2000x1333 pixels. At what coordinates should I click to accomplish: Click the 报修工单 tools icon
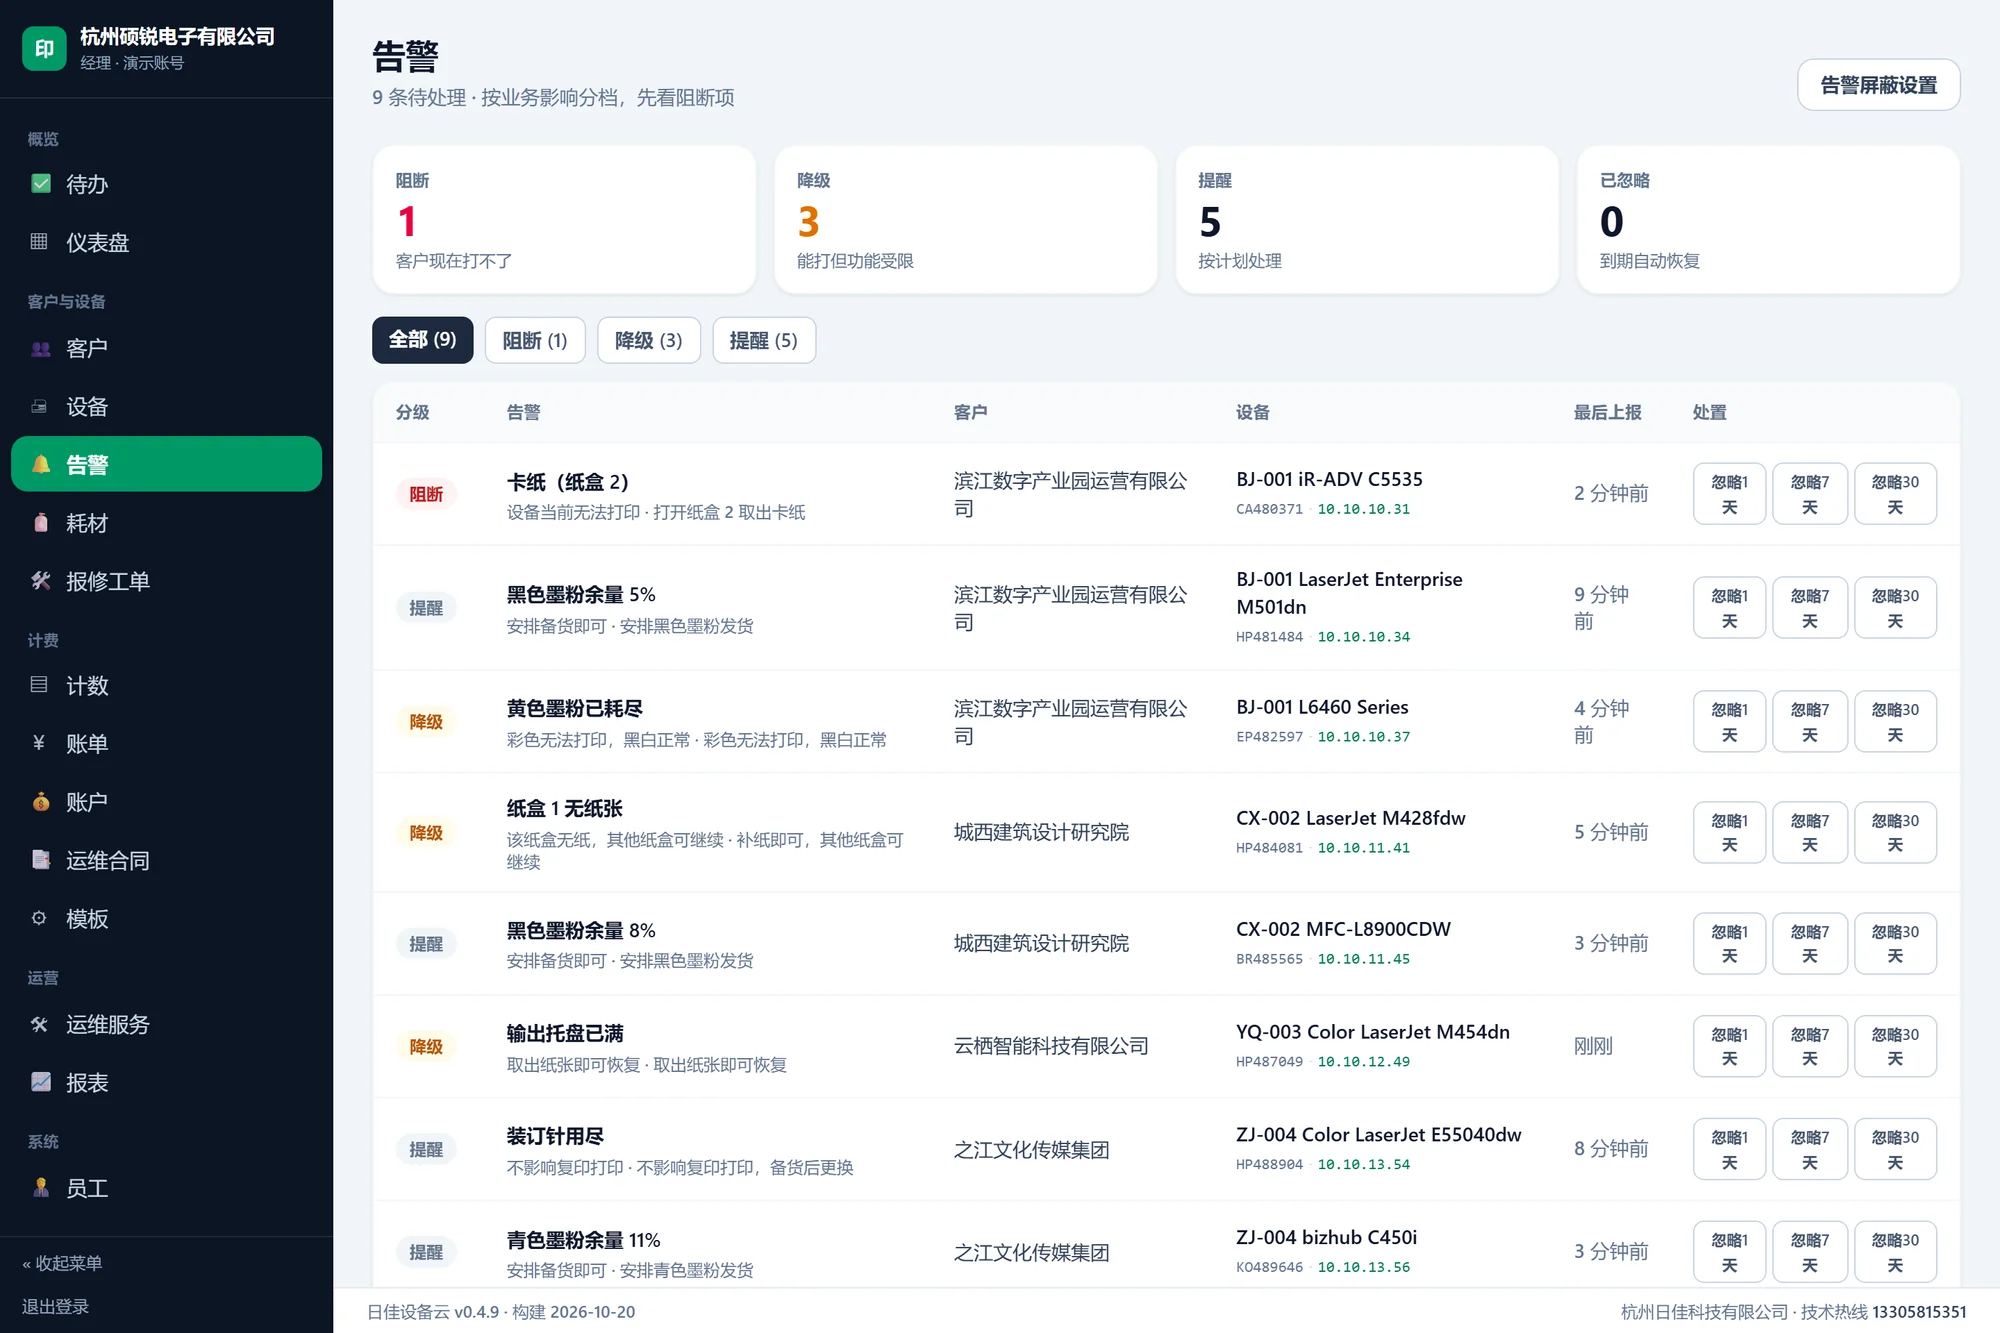point(41,581)
